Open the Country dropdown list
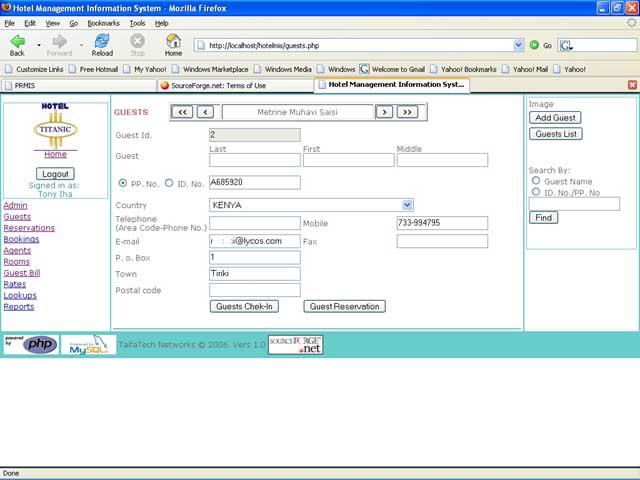Viewport: 640px width, 480px height. (x=407, y=205)
